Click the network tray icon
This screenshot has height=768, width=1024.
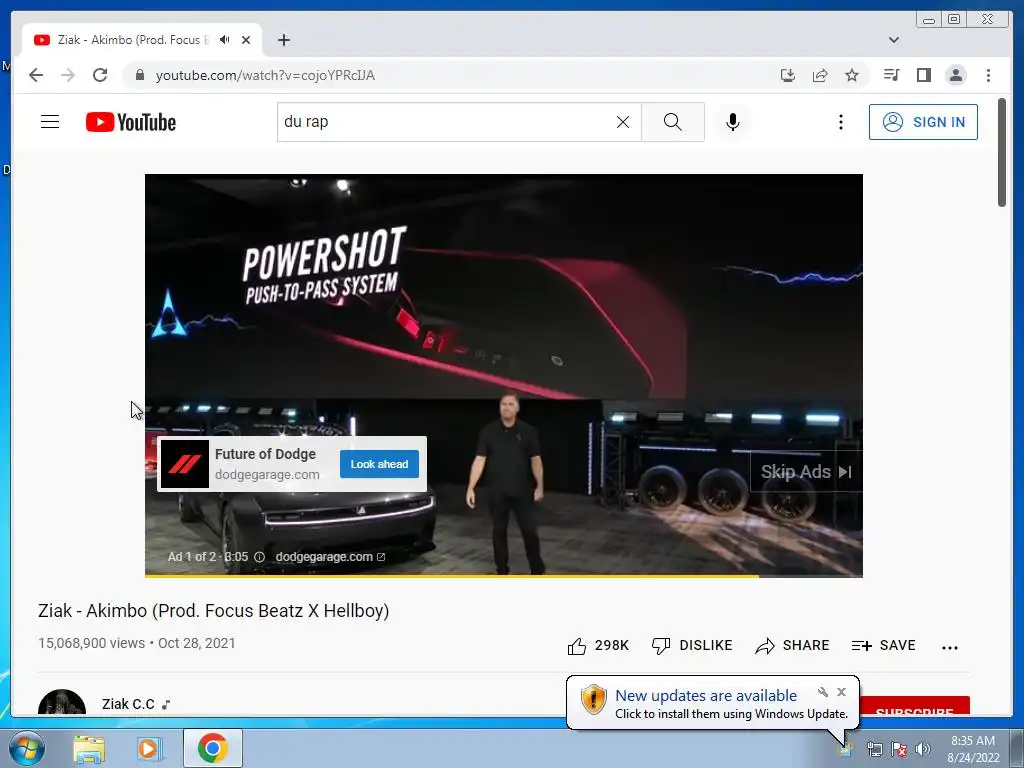pyautogui.click(x=874, y=749)
